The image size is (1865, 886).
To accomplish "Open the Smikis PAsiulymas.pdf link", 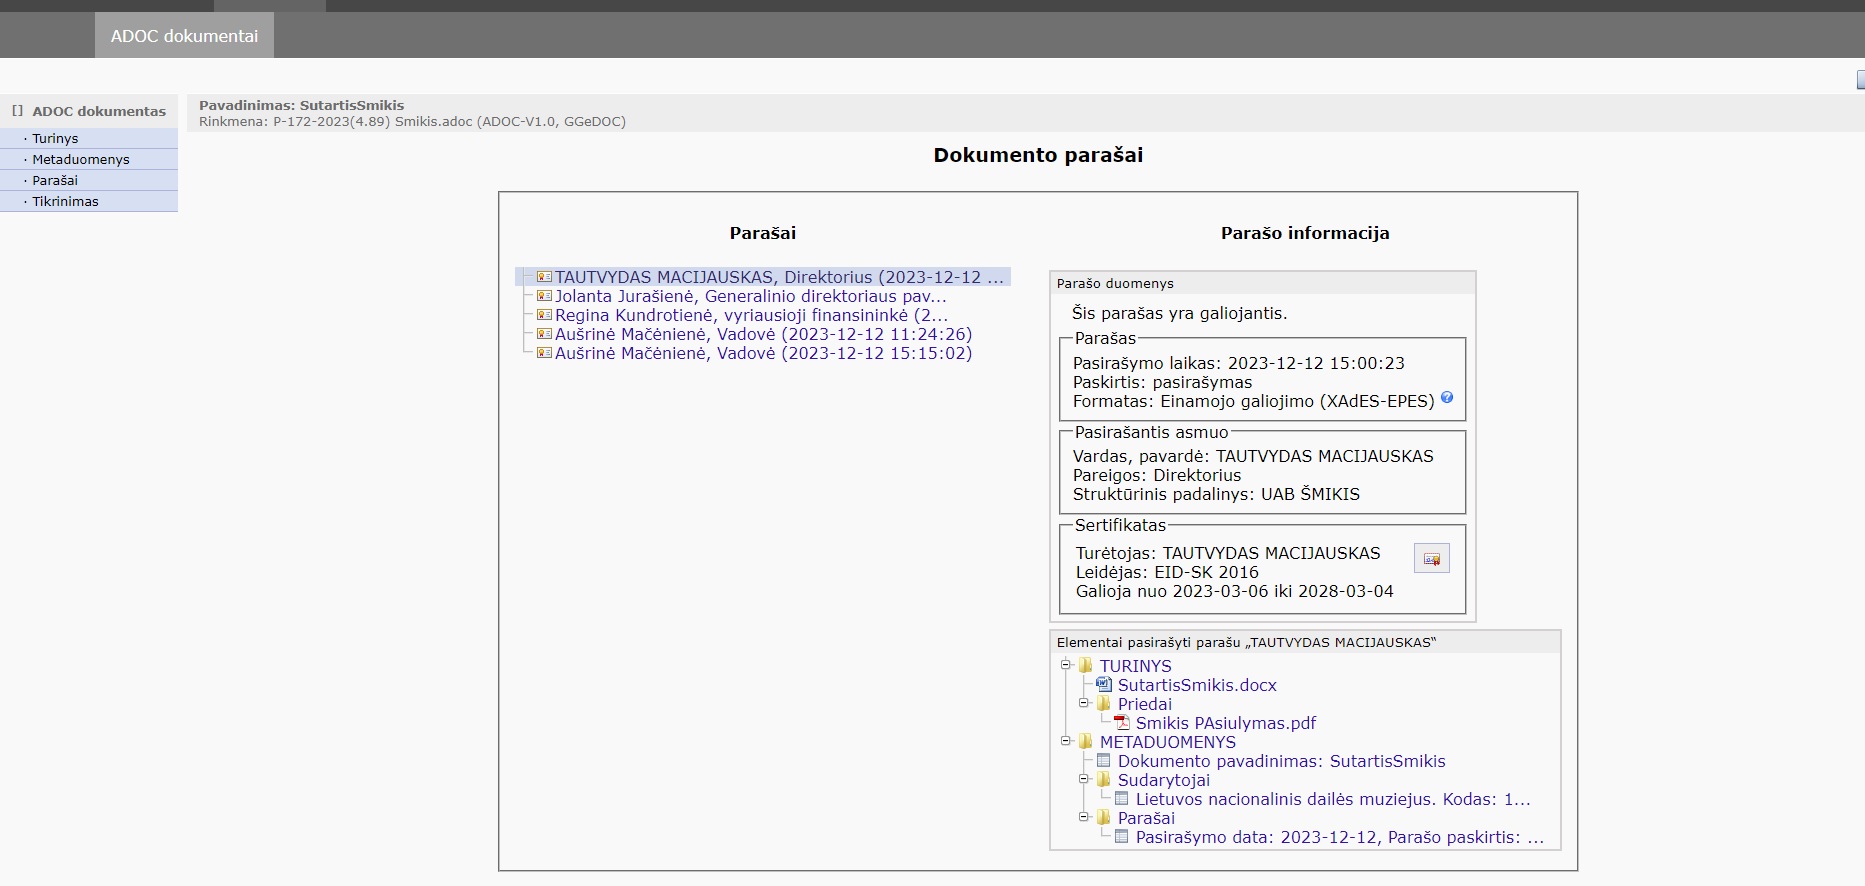I will click(1225, 723).
